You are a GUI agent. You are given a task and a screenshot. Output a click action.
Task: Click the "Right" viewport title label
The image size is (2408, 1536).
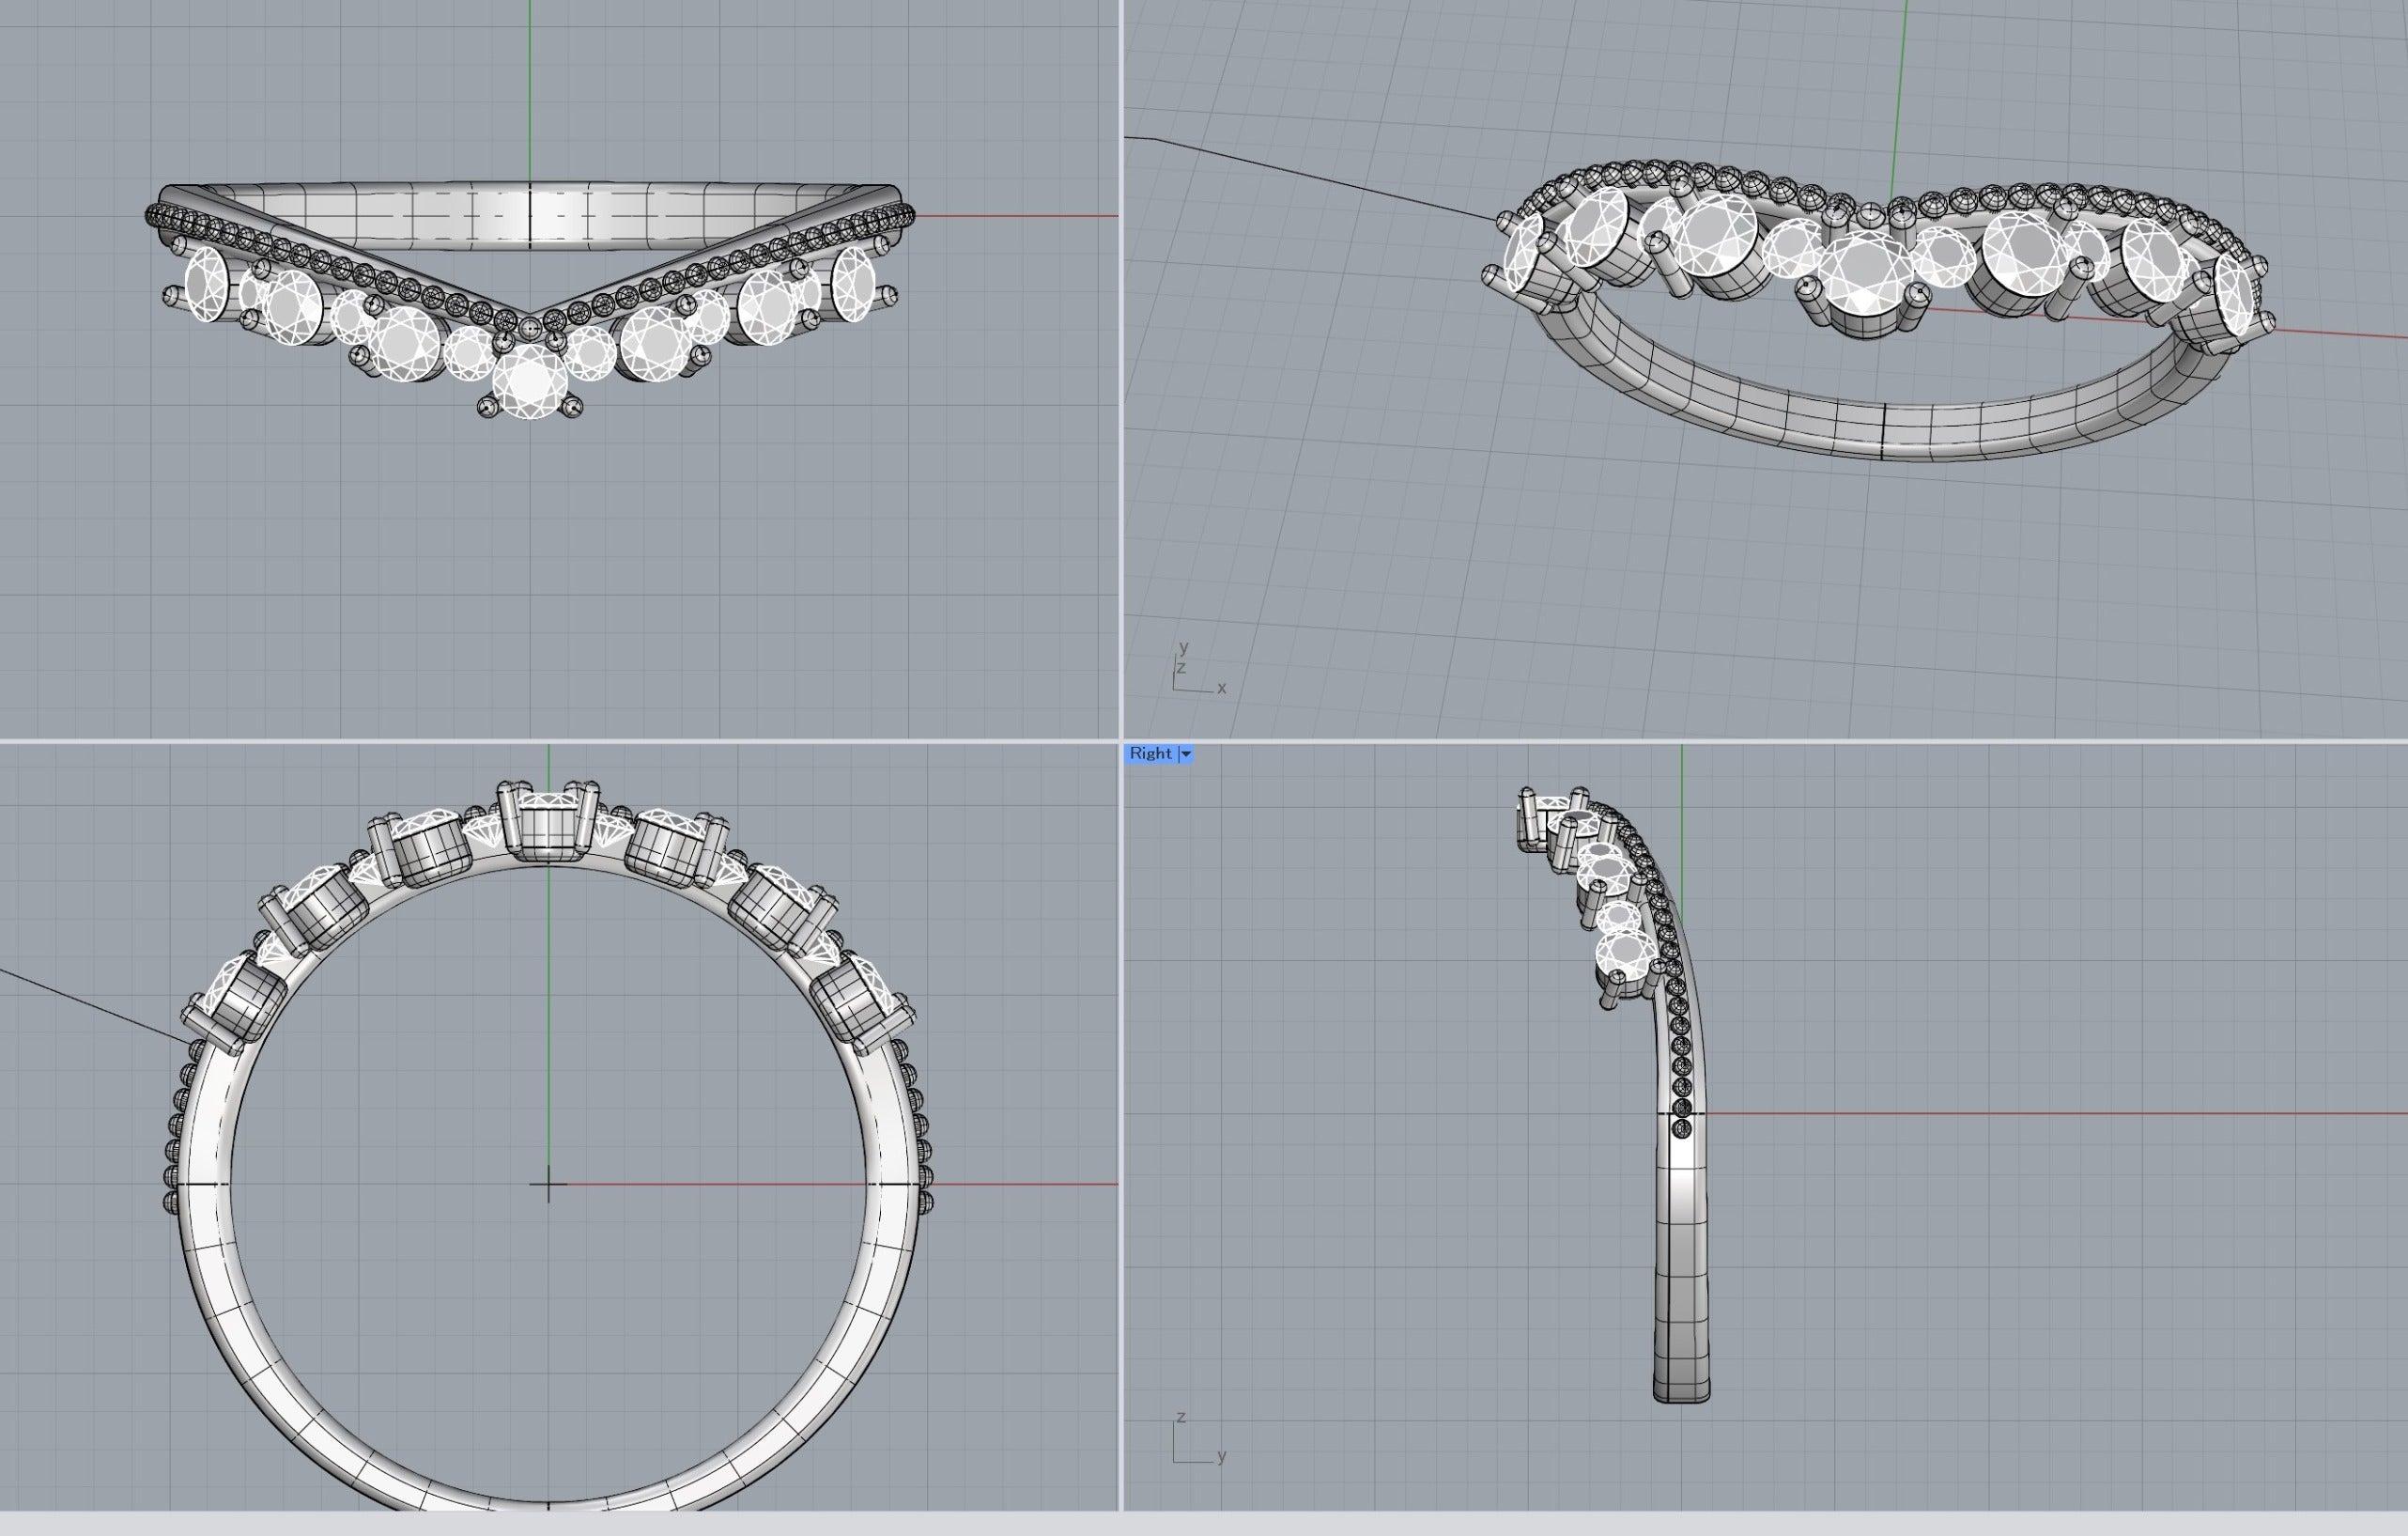tap(1150, 754)
